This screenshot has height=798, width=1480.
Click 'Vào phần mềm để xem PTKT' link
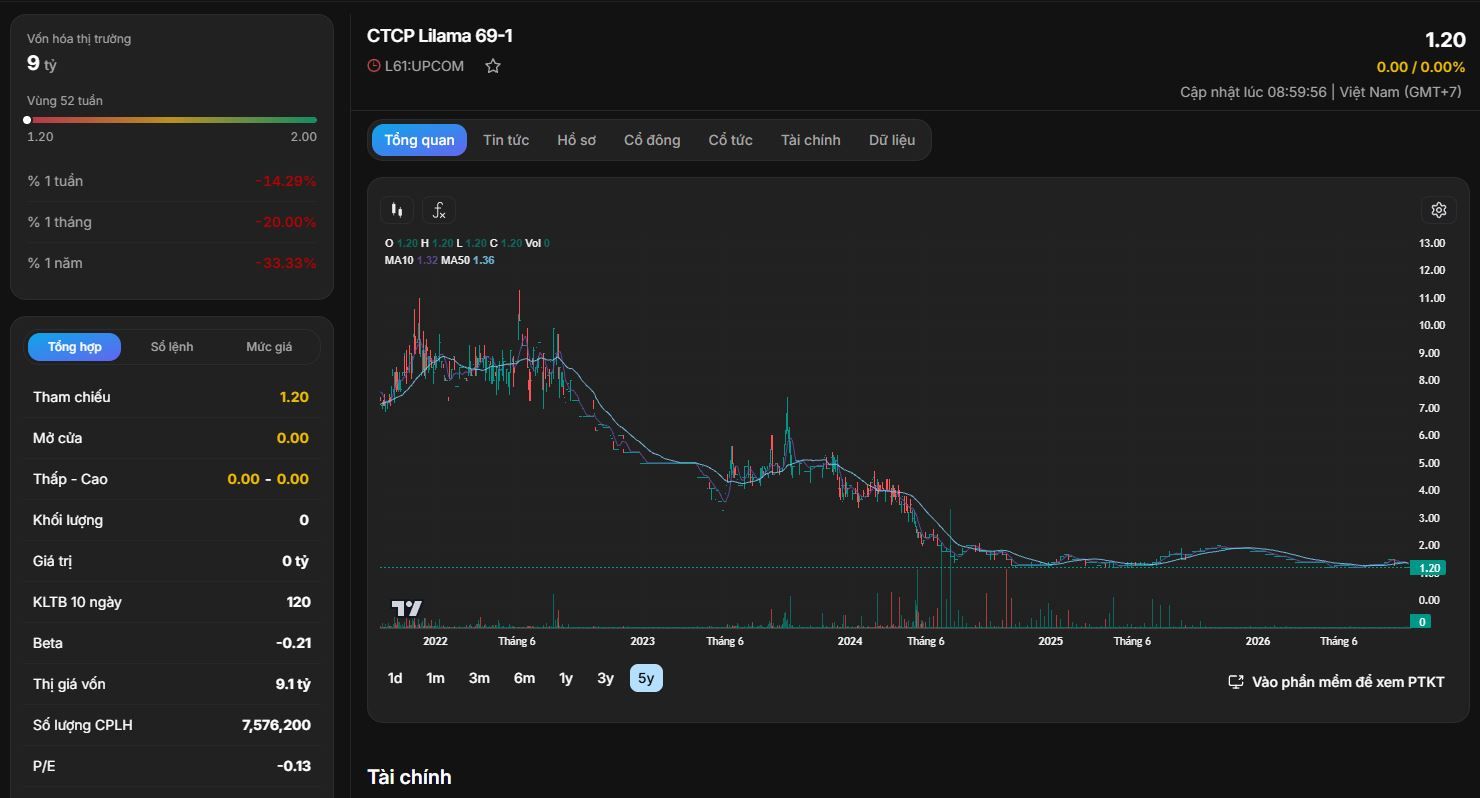1348,682
